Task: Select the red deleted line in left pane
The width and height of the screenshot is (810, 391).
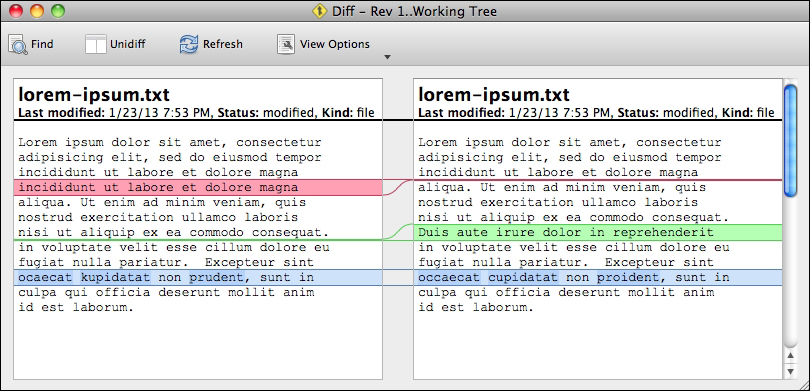Action: pos(198,187)
